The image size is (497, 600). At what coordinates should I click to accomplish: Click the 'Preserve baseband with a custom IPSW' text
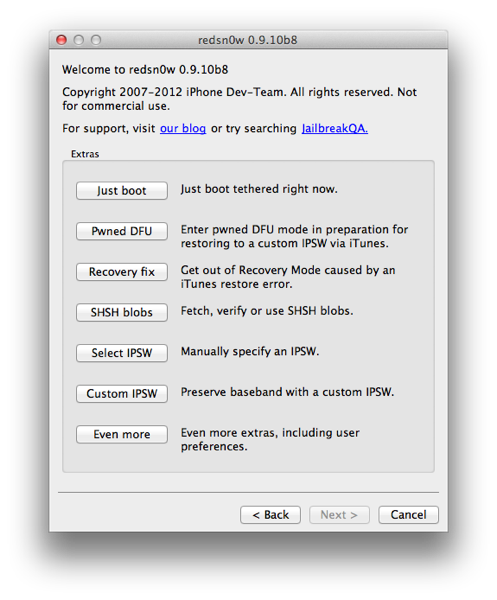[x=287, y=392]
